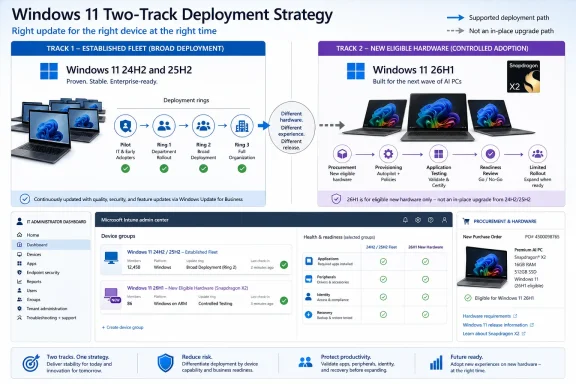Screen dimensions: 576x384
Task: Open Learn about Snapdragon X2 link
Action: [494, 334]
